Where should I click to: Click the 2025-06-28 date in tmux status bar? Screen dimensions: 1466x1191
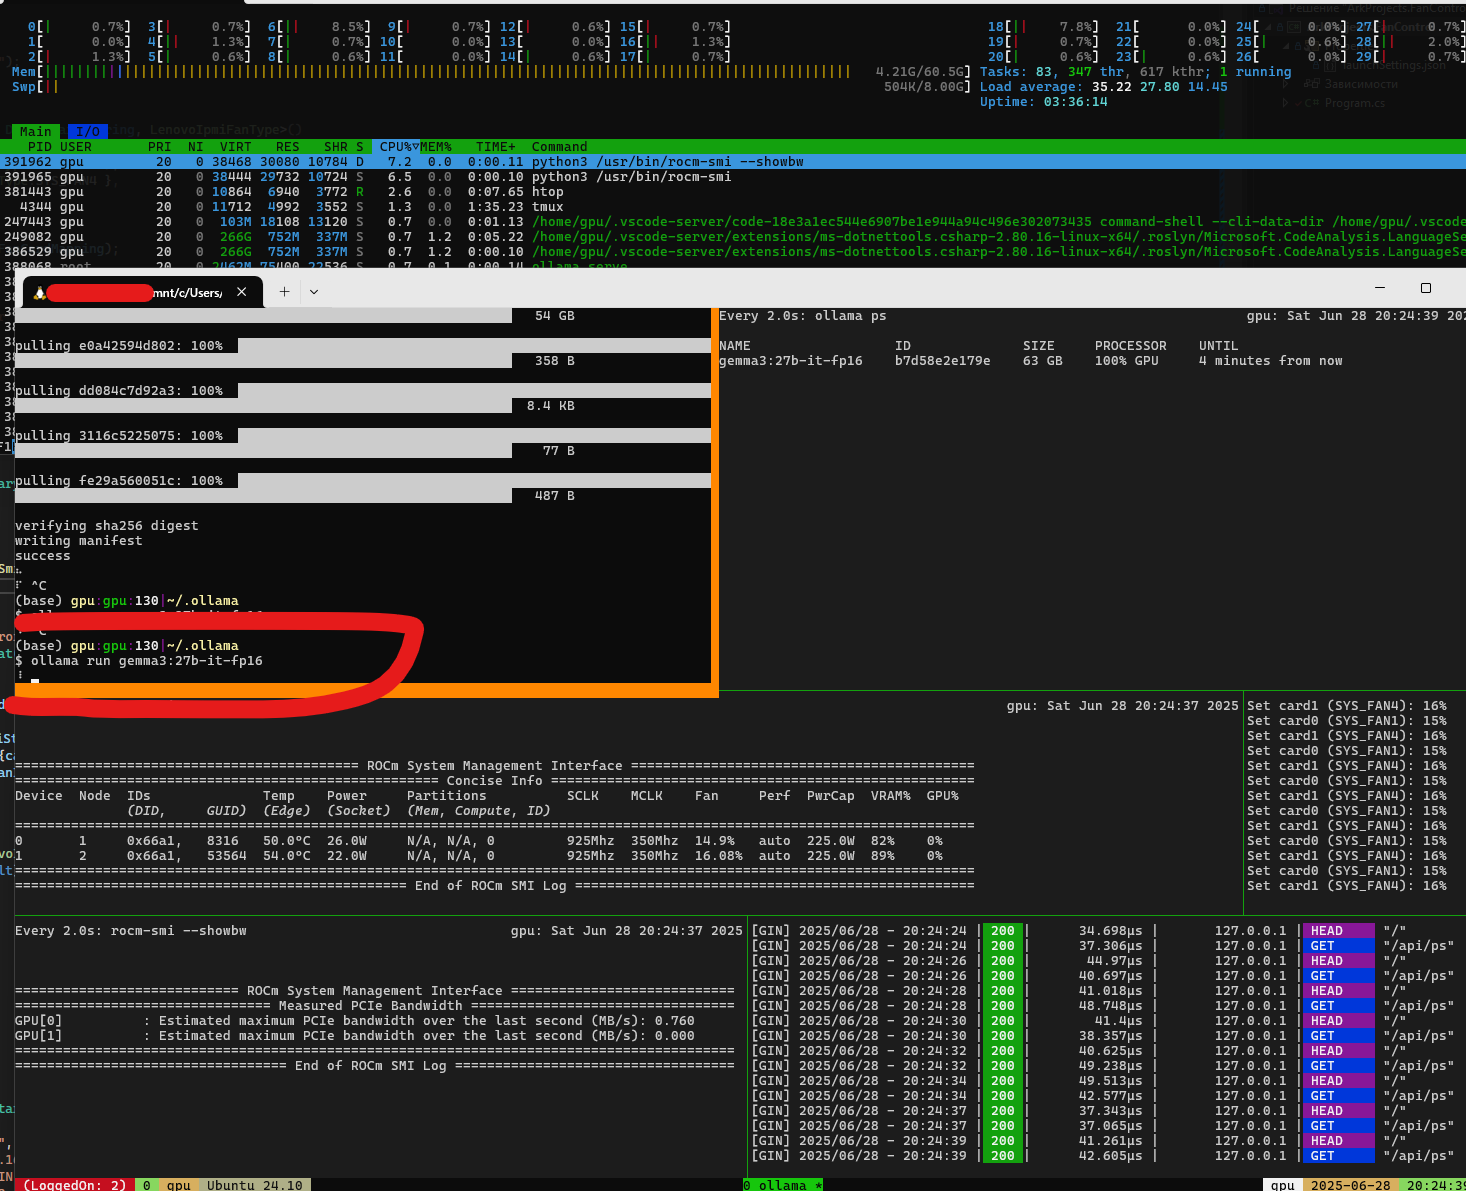click(x=1351, y=1185)
